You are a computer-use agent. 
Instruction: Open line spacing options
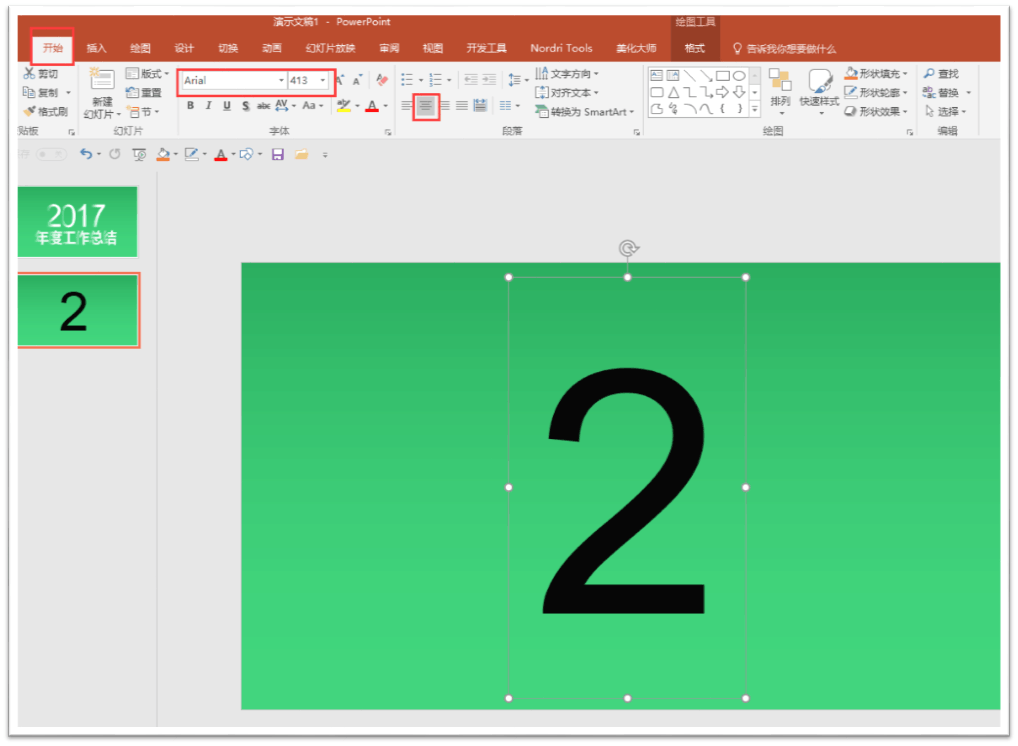pyautogui.click(x=517, y=81)
